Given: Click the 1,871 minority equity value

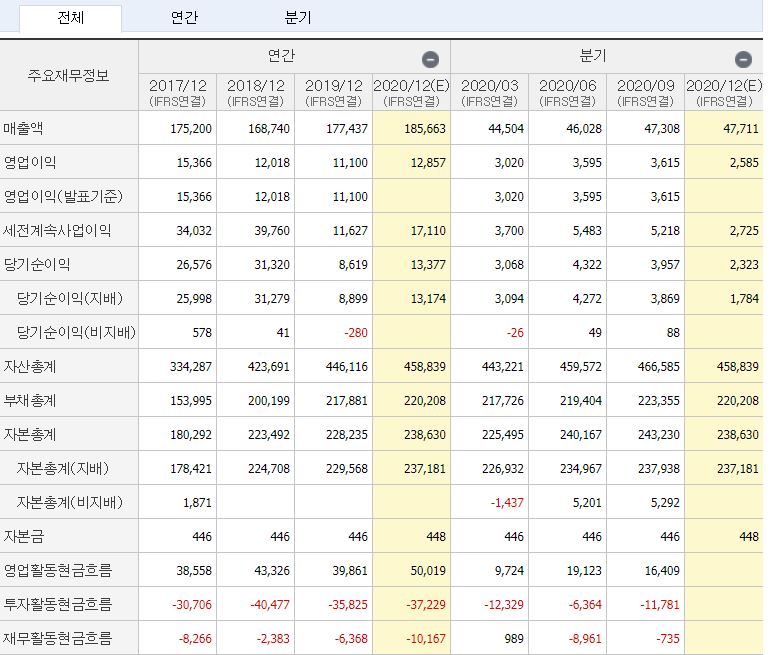Looking at the screenshot, I should tap(197, 503).
